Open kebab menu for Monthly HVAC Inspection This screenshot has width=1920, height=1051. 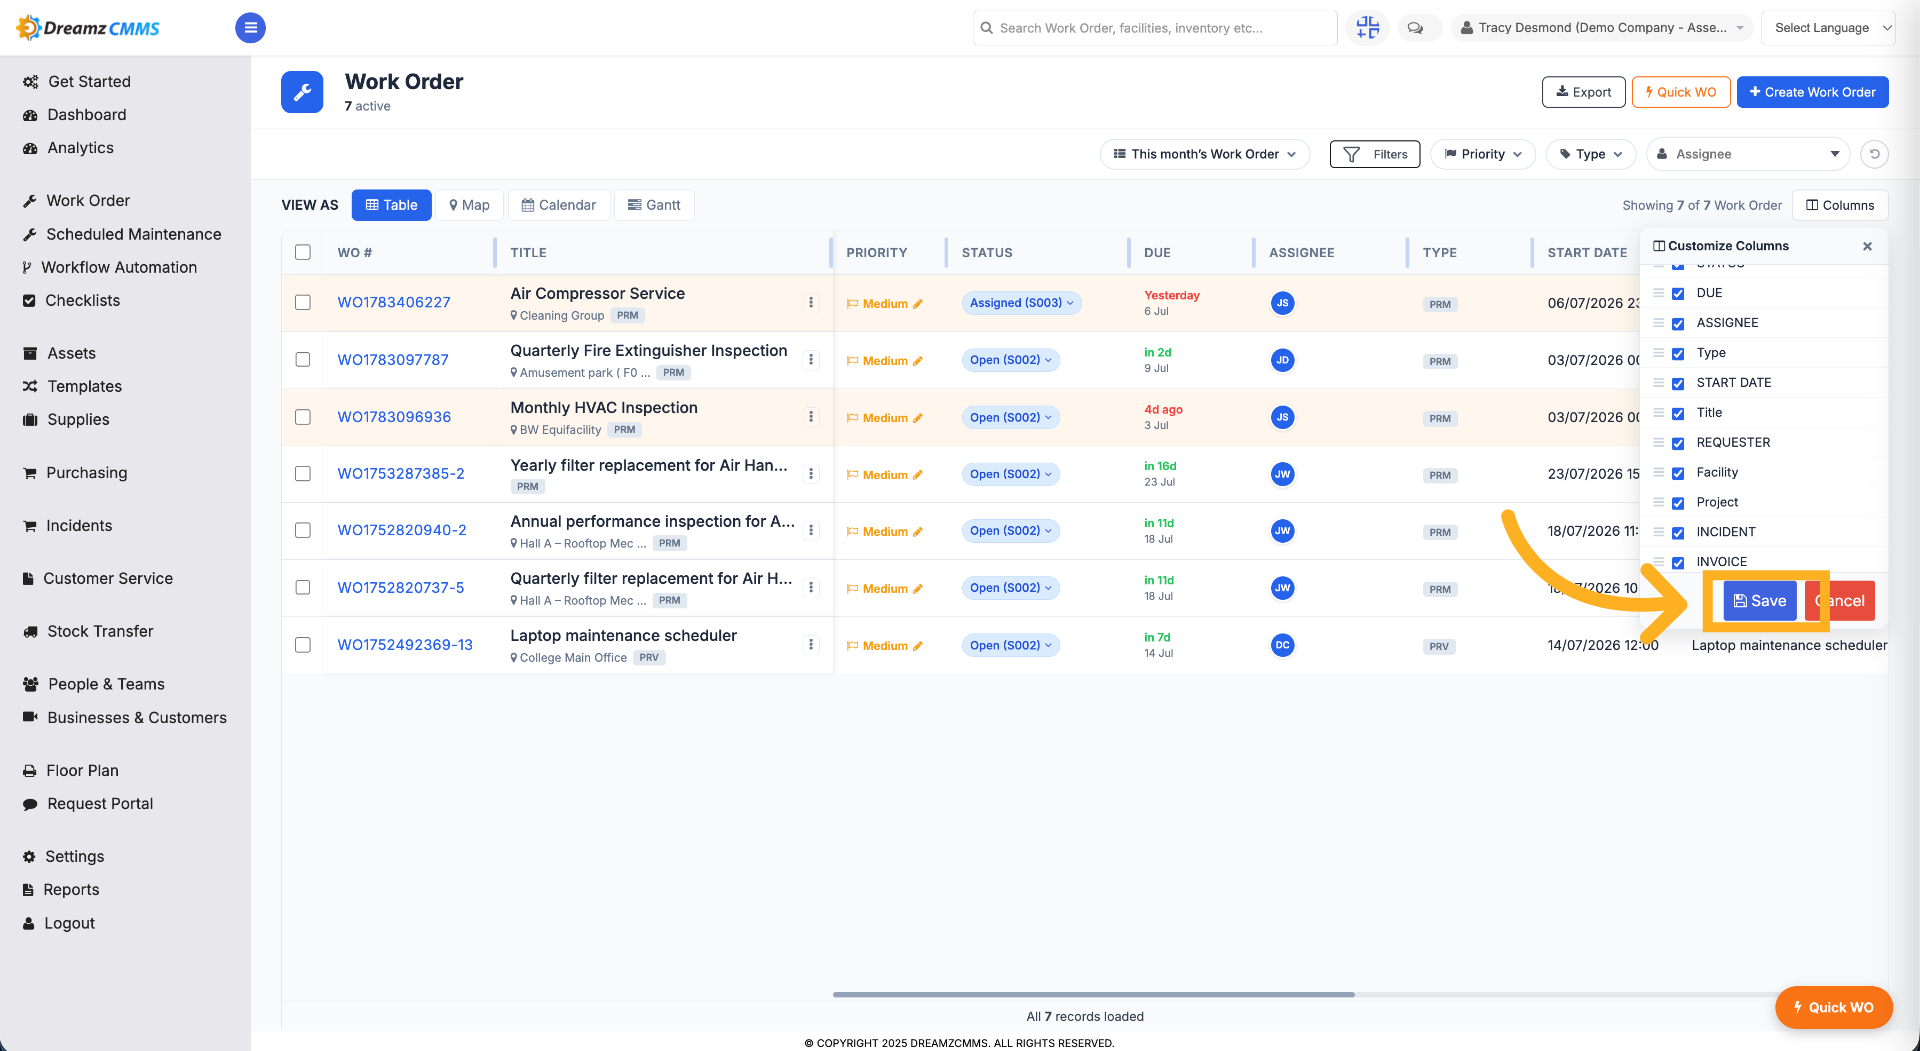(811, 417)
